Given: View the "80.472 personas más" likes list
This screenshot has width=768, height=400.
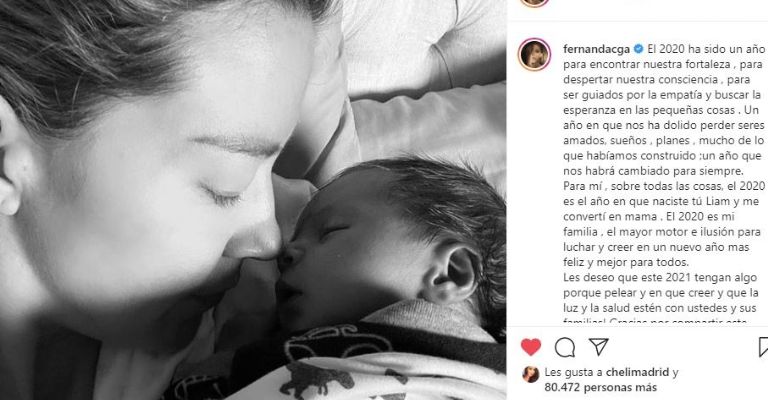Looking at the screenshot, I should [600, 388].
